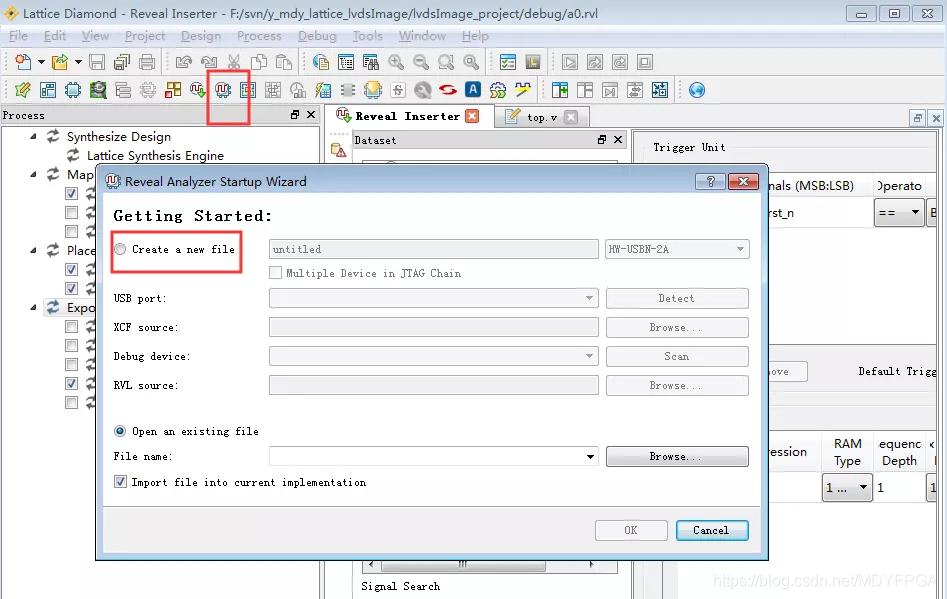Click the Save icon in toolbar
Image resolution: width=947 pixels, height=599 pixels.
(x=97, y=62)
